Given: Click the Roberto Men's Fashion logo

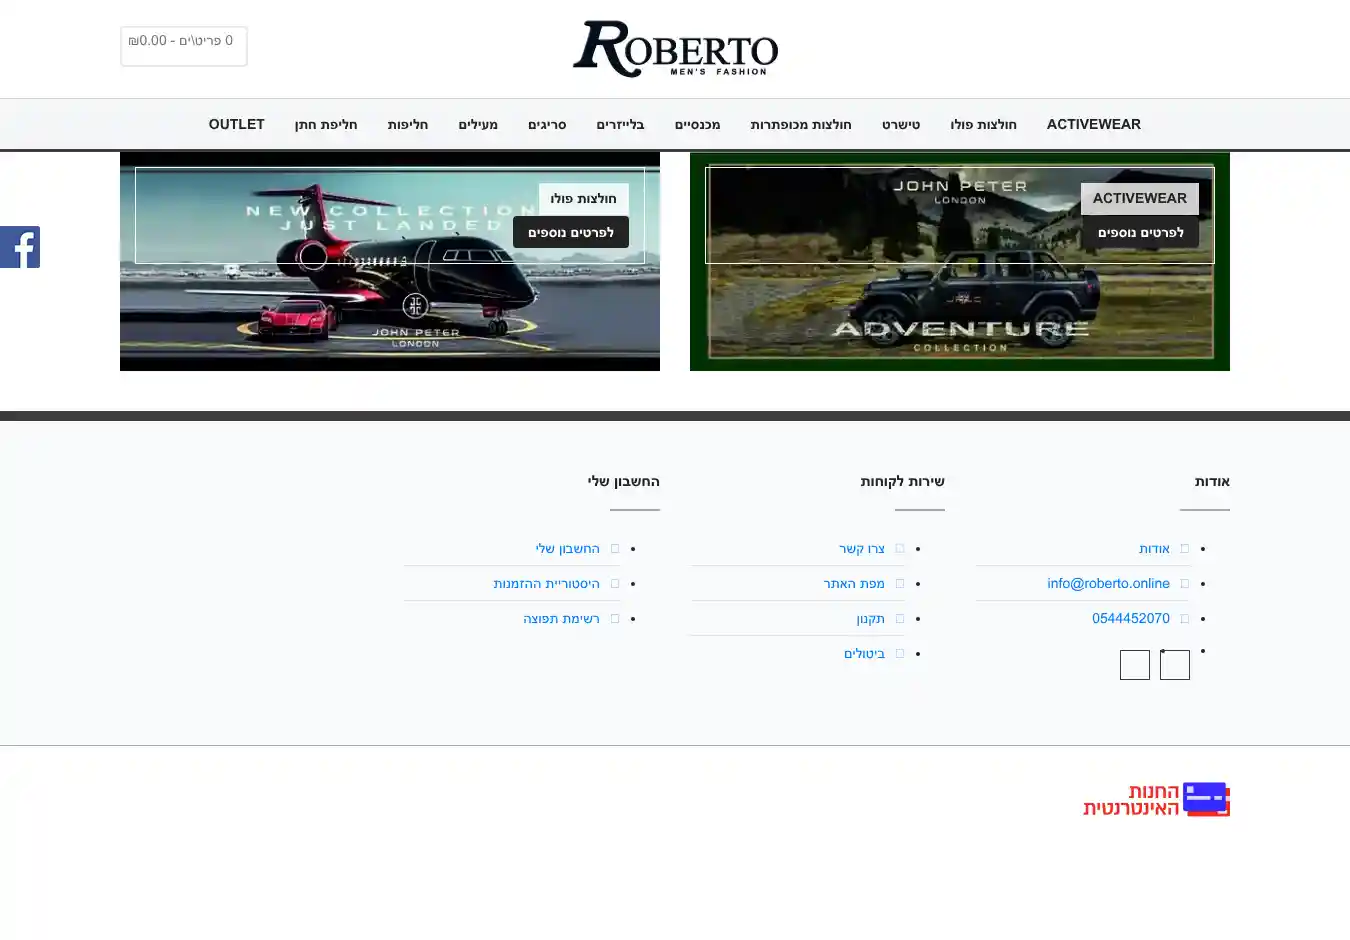Looking at the screenshot, I should pos(675,49).
